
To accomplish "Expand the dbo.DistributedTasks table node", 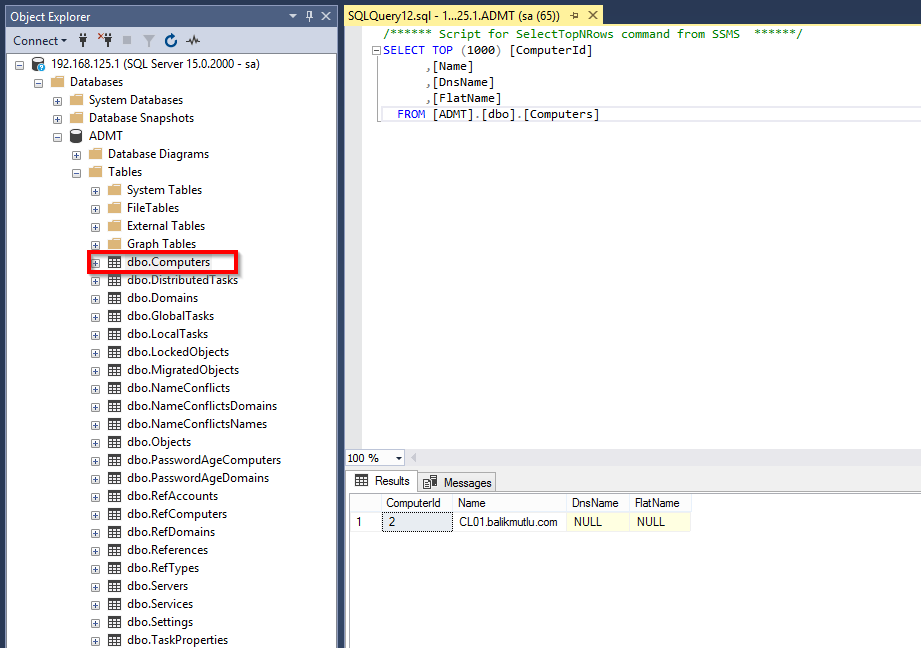I will (x=95, y=281).
